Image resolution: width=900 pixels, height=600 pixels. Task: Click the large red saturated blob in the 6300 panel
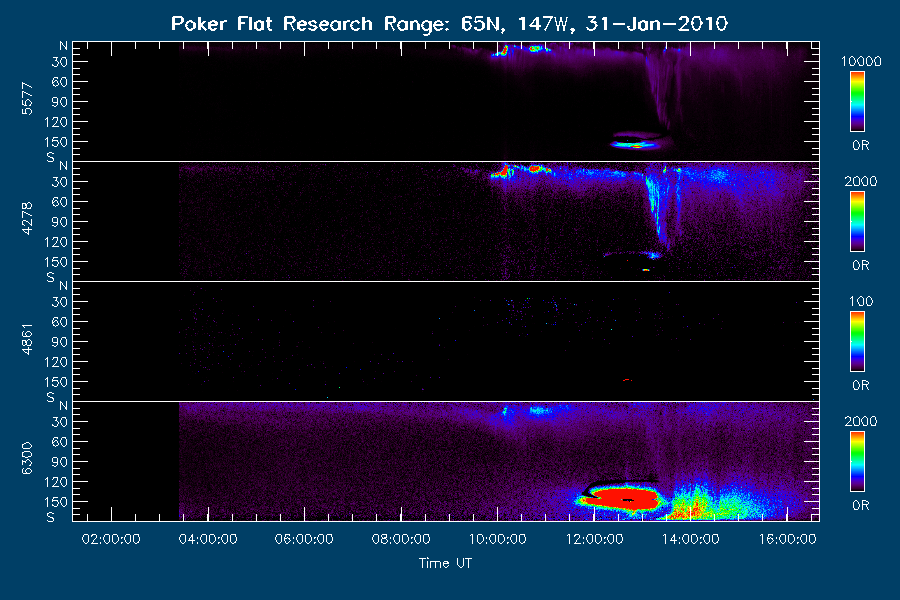click(624, 498)
